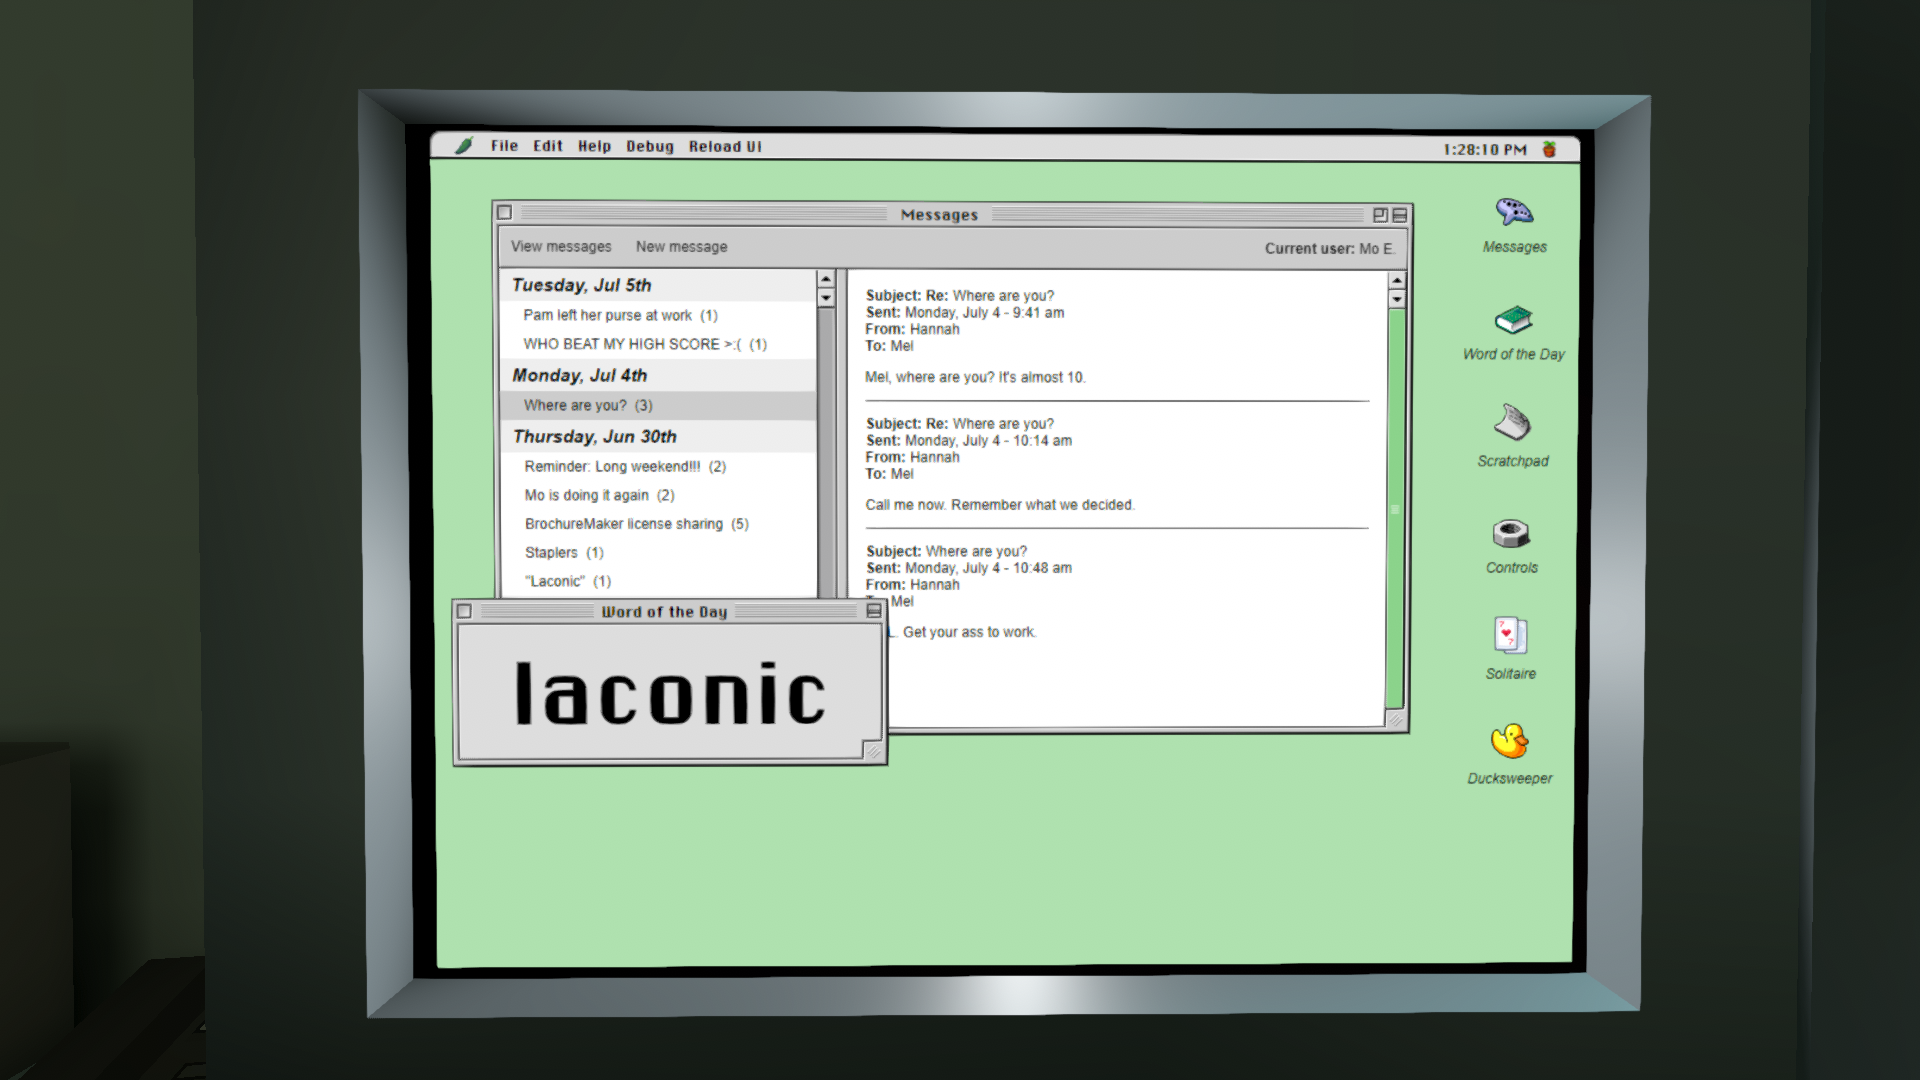1920x1080 pixels.
Task: Click the New message button
Action: [x=681, y=247]
